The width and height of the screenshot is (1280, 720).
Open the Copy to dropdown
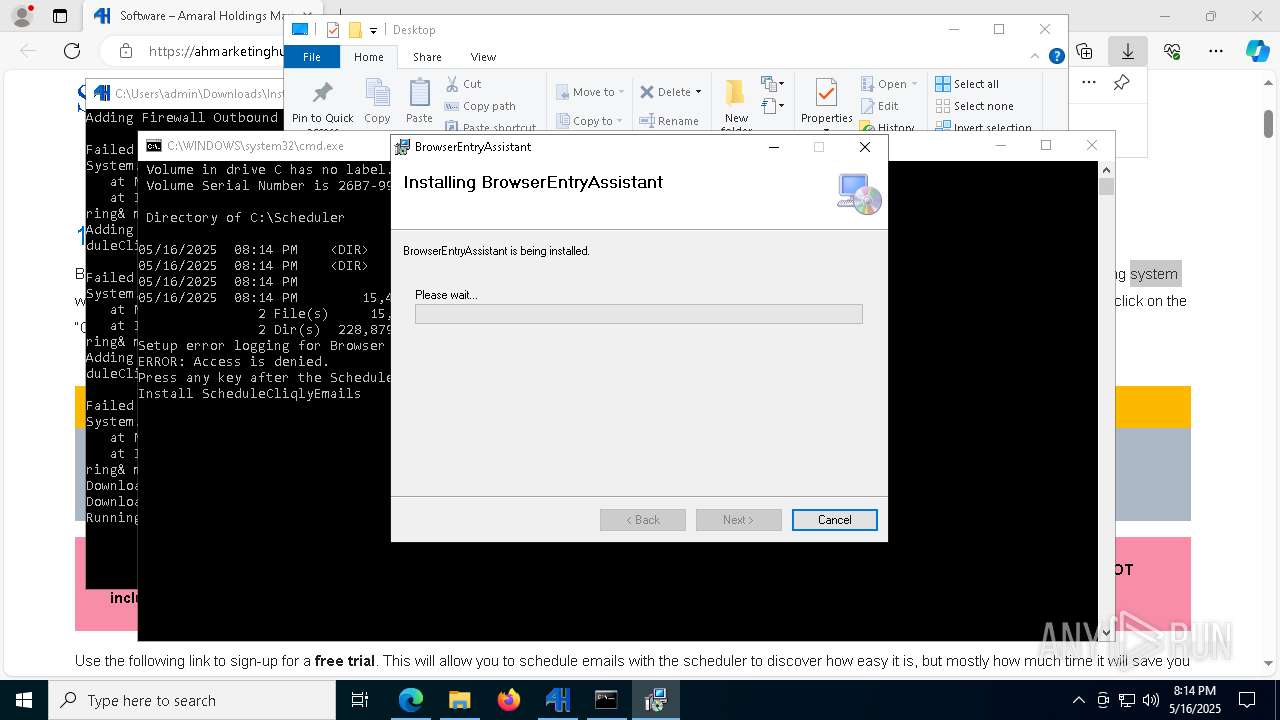tap(590, 121)
